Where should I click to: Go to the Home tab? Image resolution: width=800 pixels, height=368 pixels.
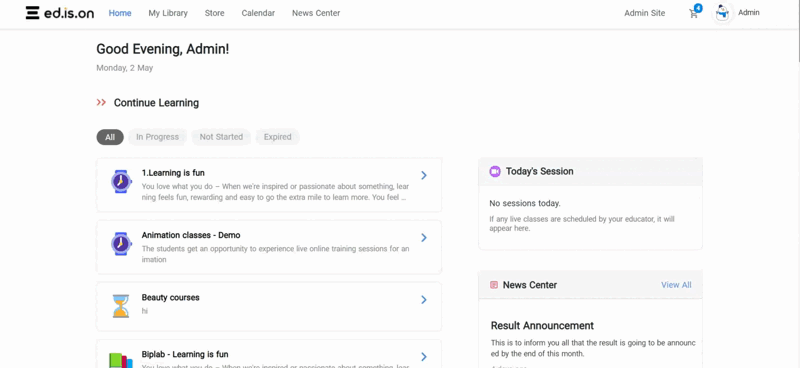tap(120, 13)
